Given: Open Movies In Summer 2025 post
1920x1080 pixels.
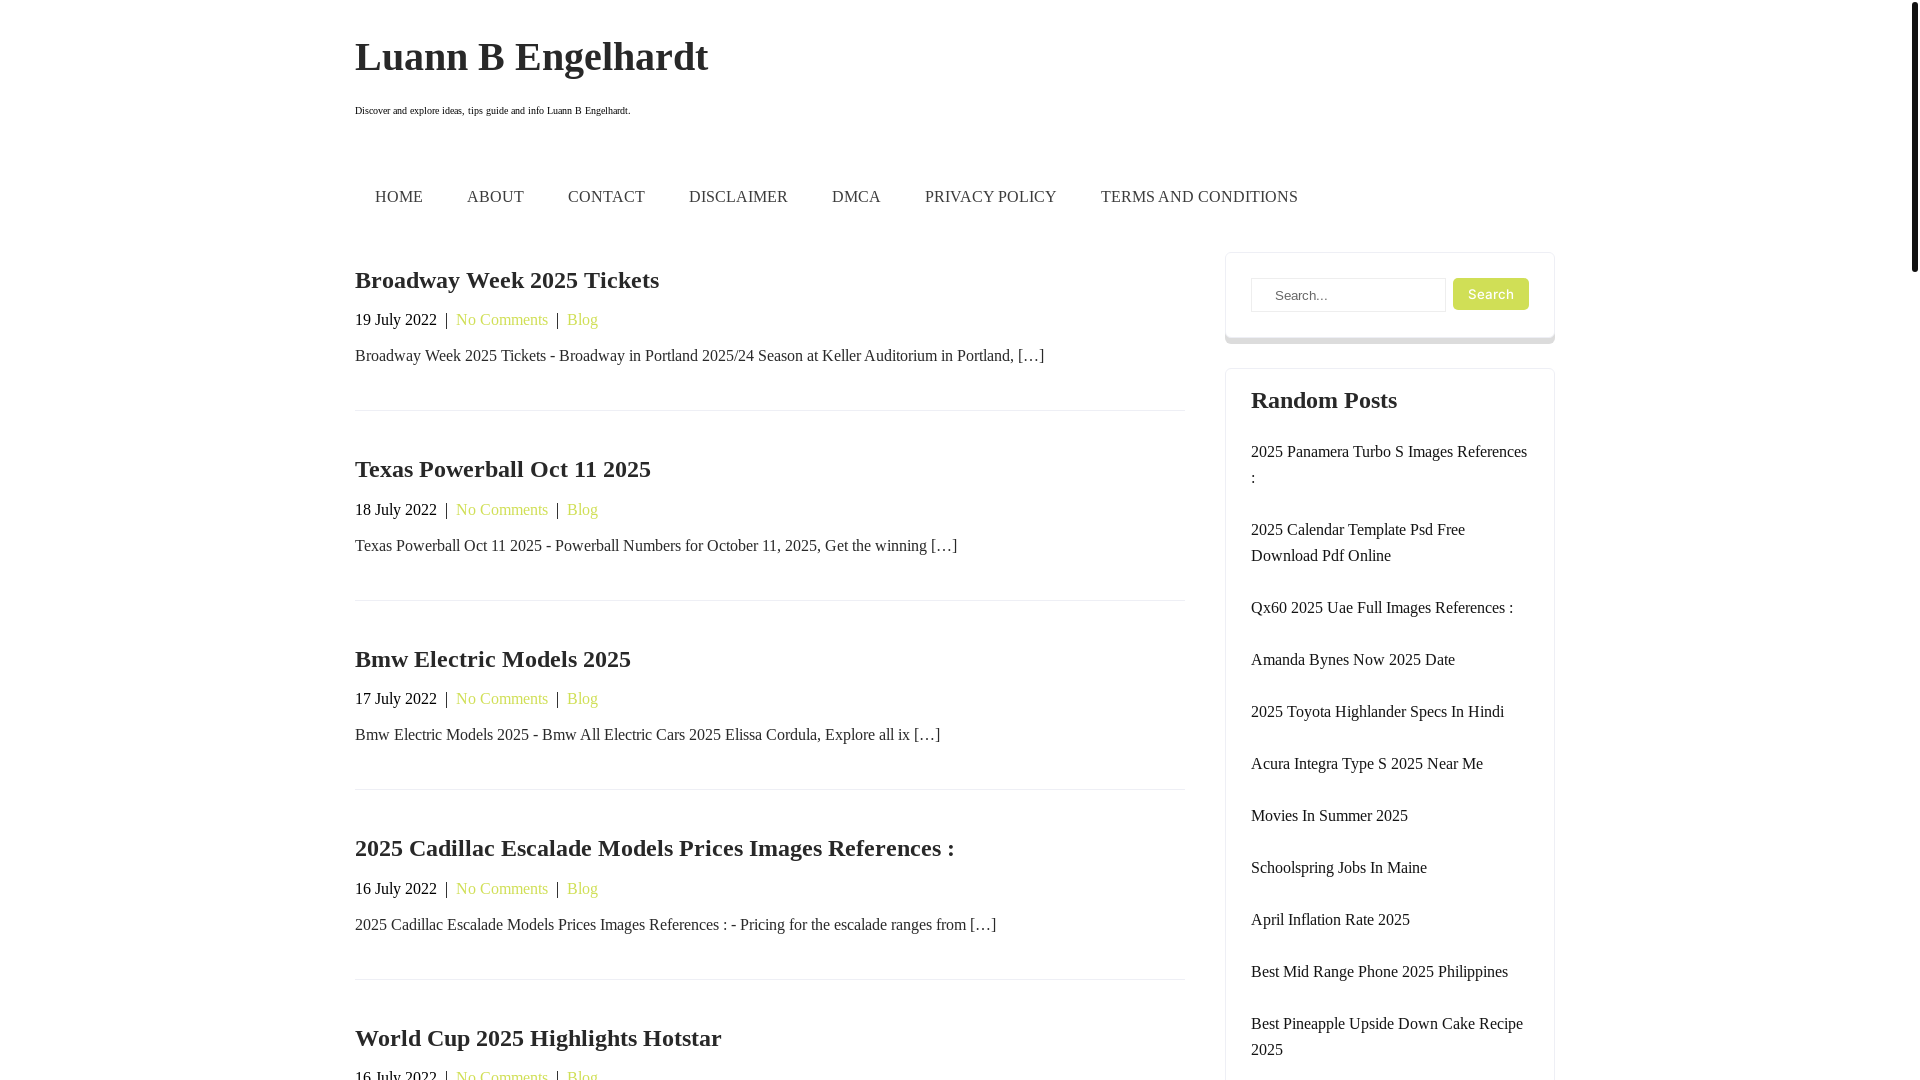Looking at the screenshot, I should coord(1329,816).
